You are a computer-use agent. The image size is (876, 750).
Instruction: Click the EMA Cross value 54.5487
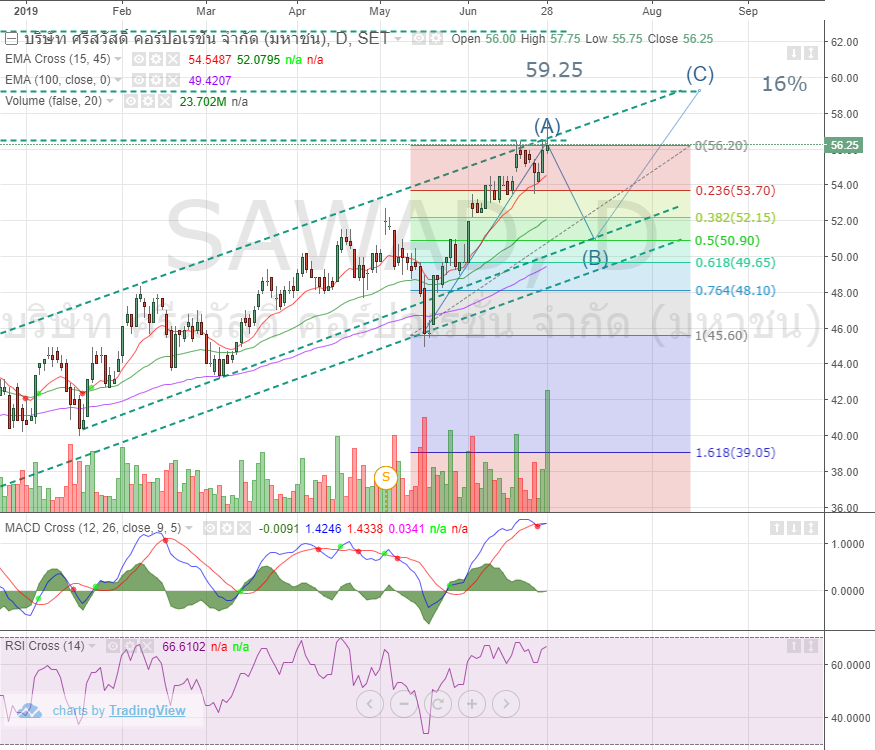[x=210, y=60]
